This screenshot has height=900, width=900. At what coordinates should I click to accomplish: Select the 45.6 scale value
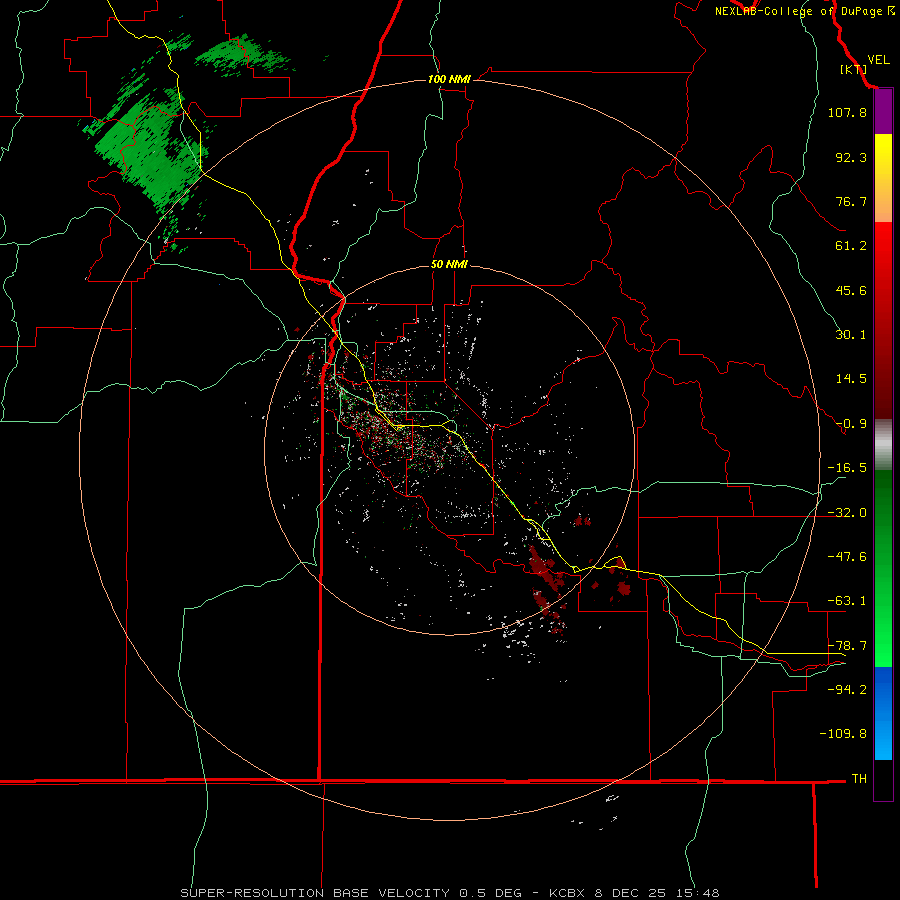click(851, 290)
